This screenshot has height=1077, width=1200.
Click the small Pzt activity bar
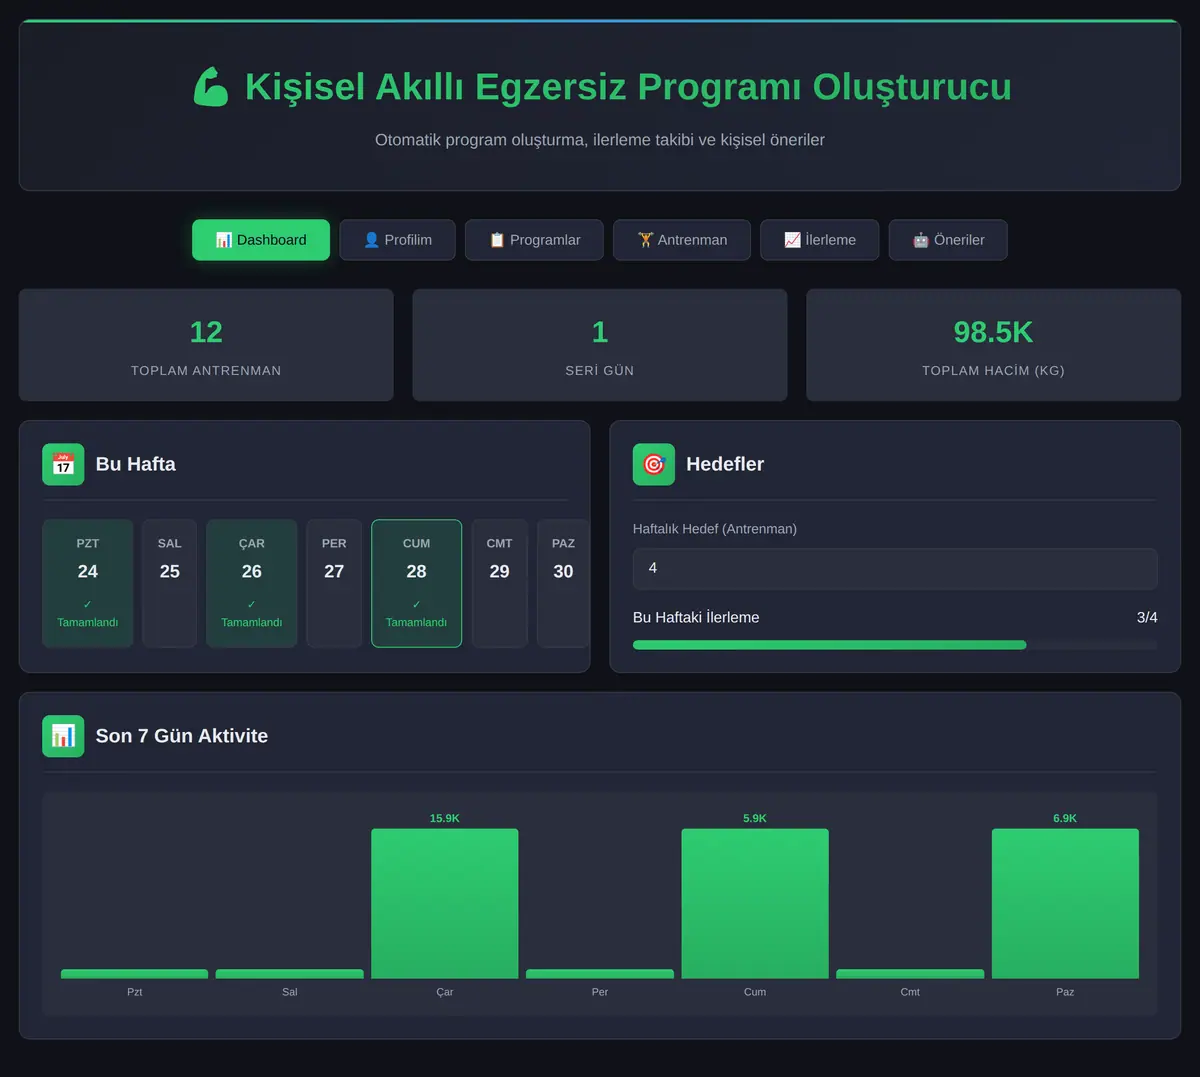(135, 974)
